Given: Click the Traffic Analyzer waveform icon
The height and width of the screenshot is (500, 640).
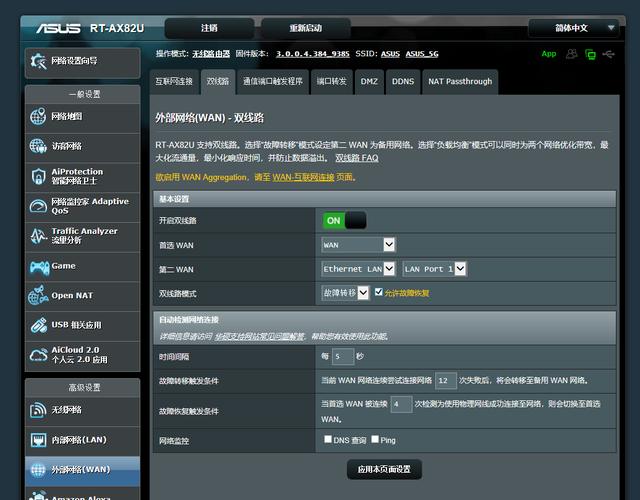Looking at the screenshot, I should click(38, 236).
